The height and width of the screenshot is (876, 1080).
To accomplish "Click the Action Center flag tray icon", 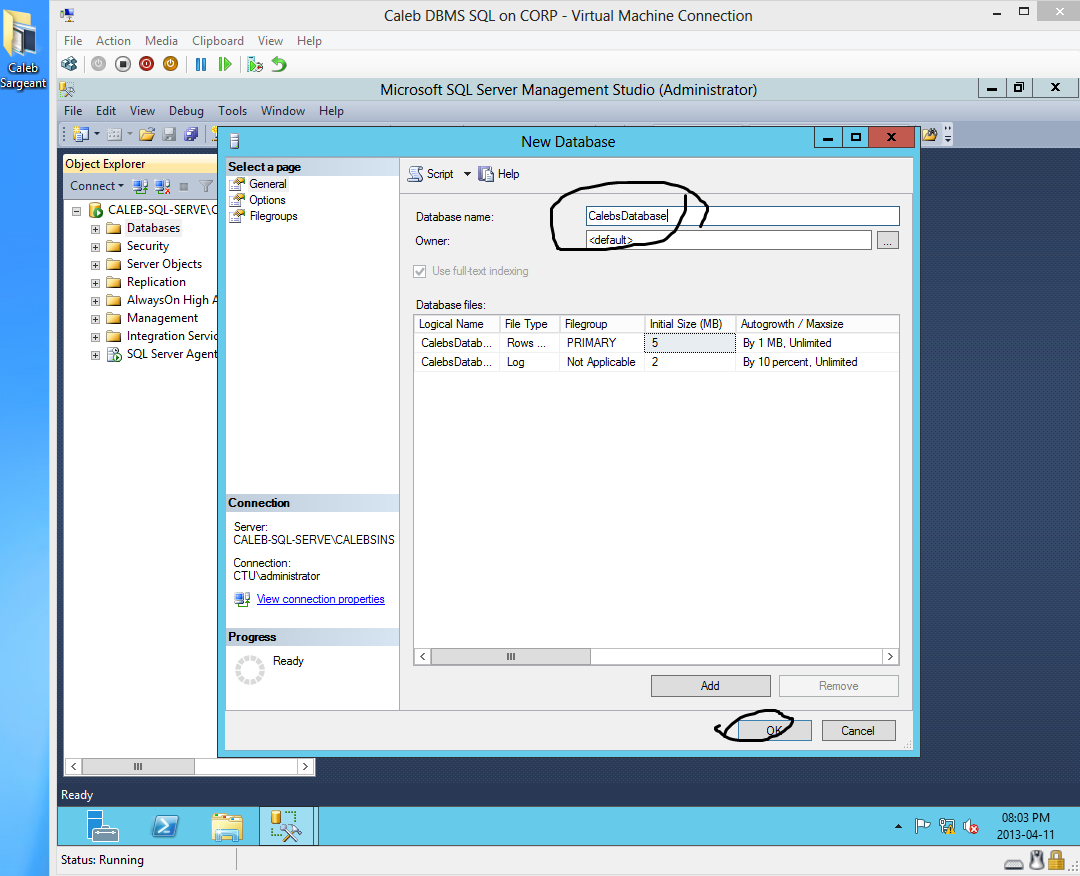I will [922, 826].
